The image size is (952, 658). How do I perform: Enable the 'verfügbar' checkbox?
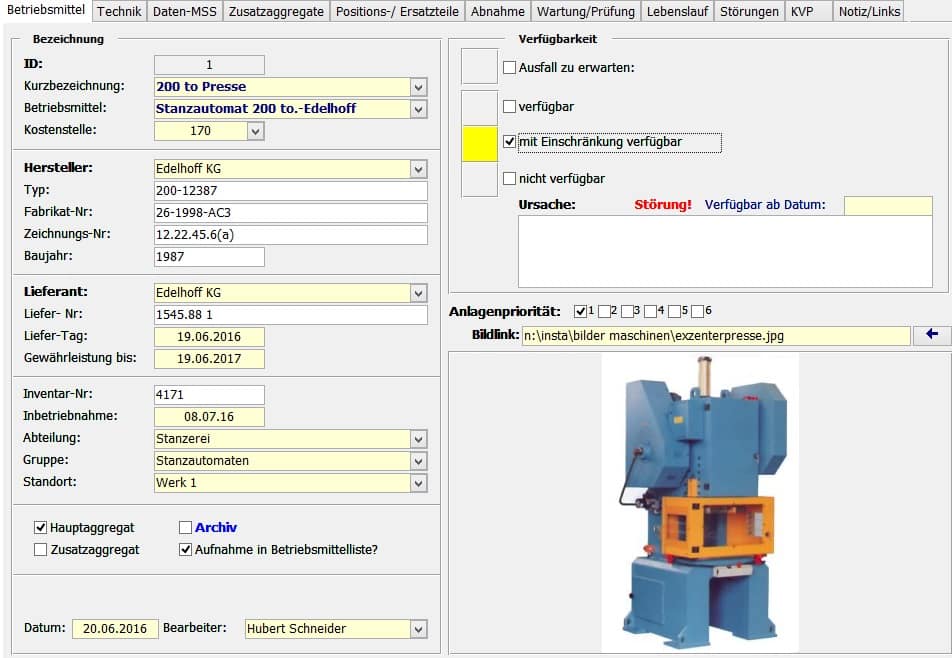pos(510,106)
